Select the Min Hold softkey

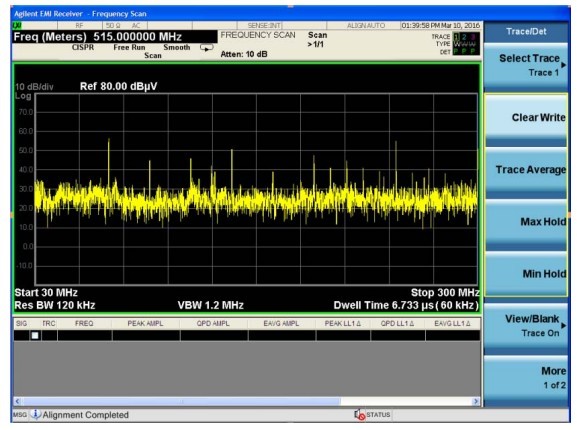pyautogui.click(x=526, y=276)
